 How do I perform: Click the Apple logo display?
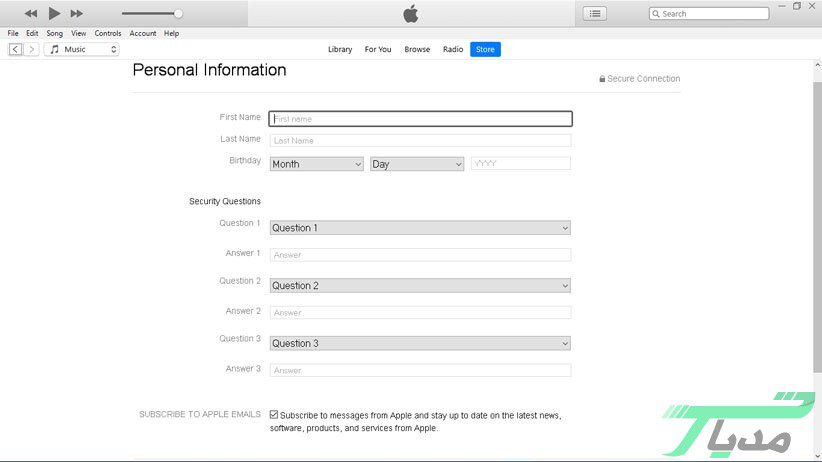tap(410, 13)
